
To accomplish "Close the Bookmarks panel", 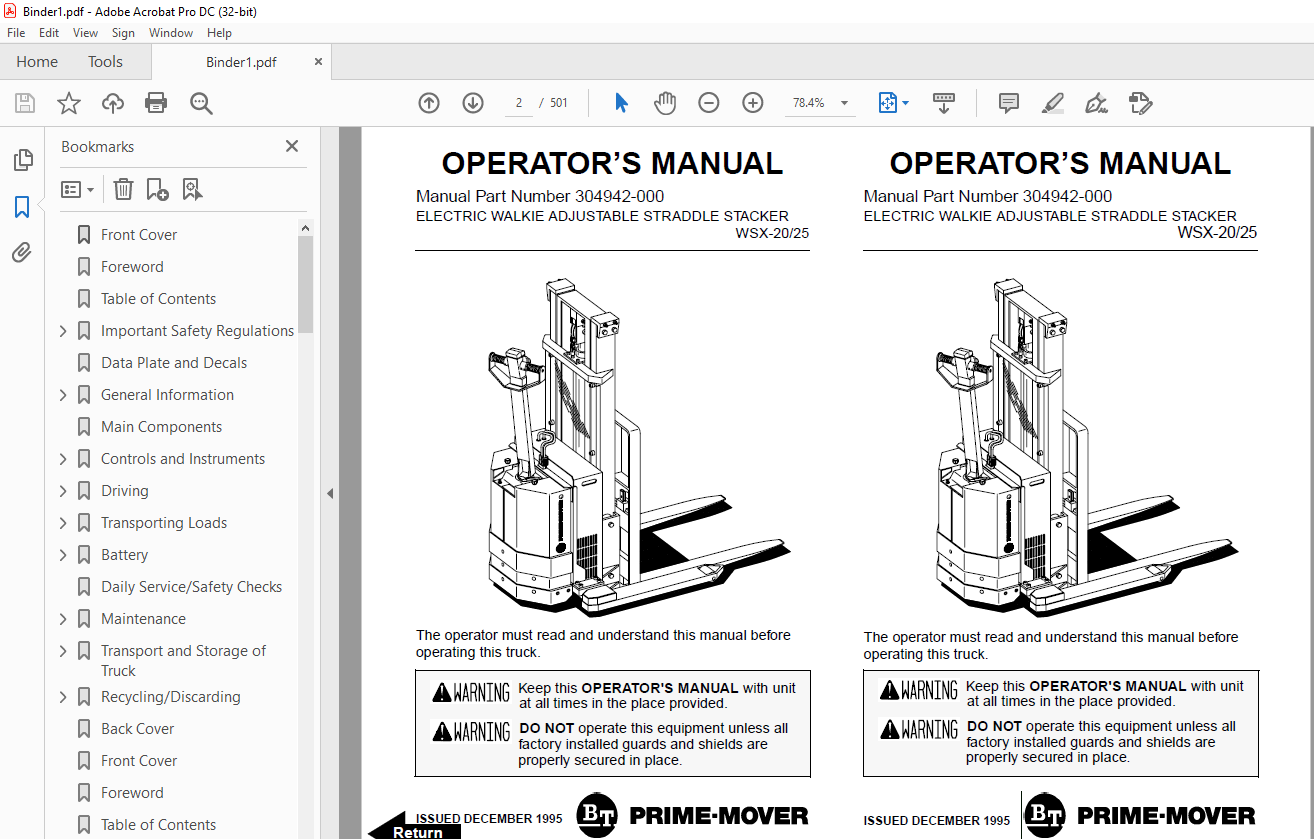I will 292,146.
